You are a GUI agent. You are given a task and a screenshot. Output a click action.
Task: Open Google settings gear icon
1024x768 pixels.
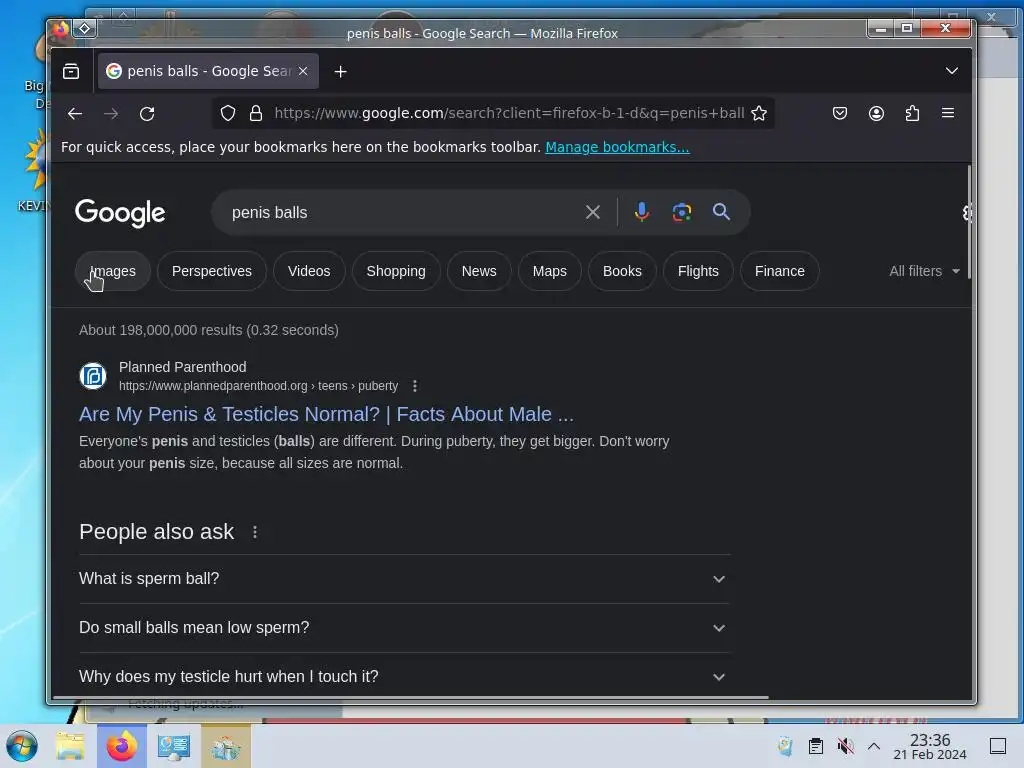coord(967,213)
